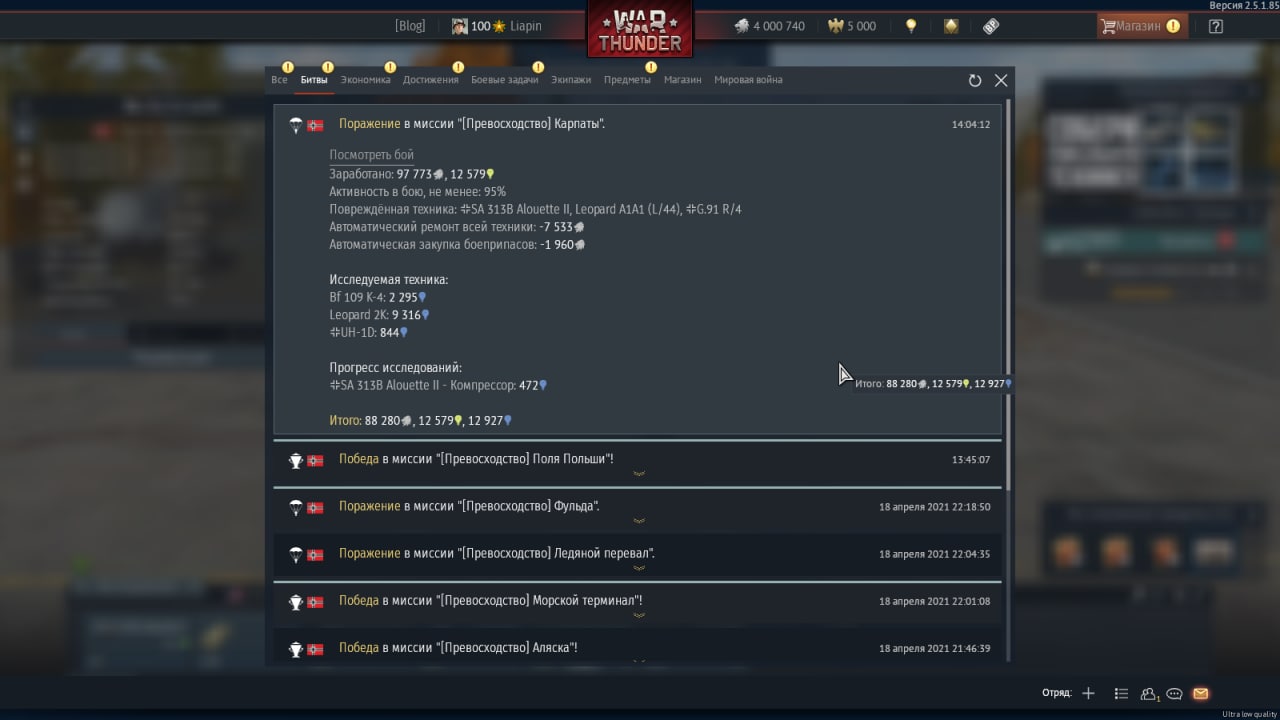Click the list icon in the bottom bar

pyautogui.click(x=1121, y=693)
